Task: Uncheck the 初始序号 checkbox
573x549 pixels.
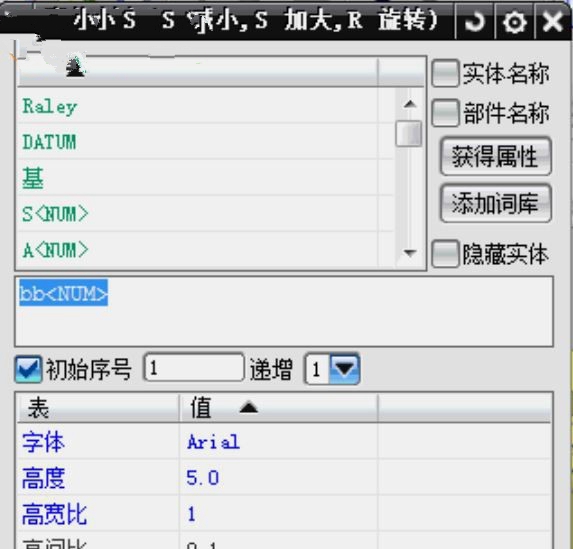Action: tap(28, 369)
